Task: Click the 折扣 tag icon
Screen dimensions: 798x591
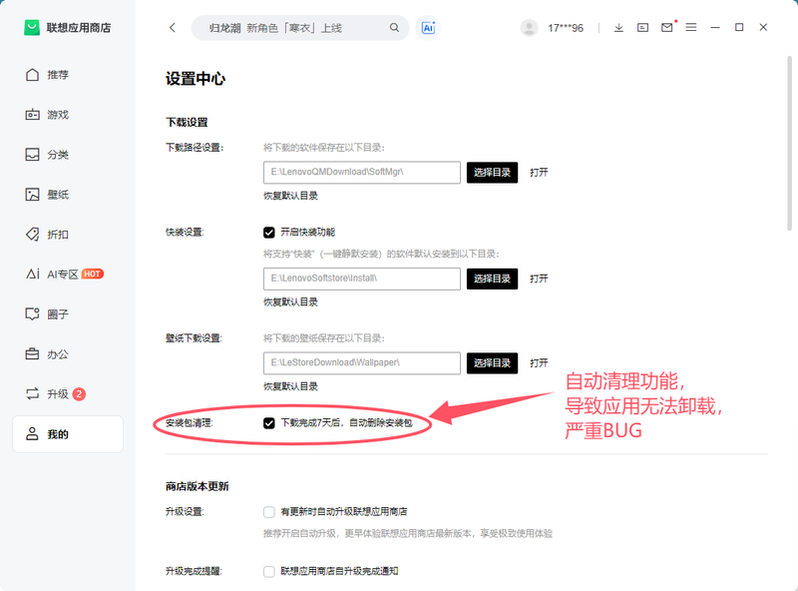Action: [32, 234]
